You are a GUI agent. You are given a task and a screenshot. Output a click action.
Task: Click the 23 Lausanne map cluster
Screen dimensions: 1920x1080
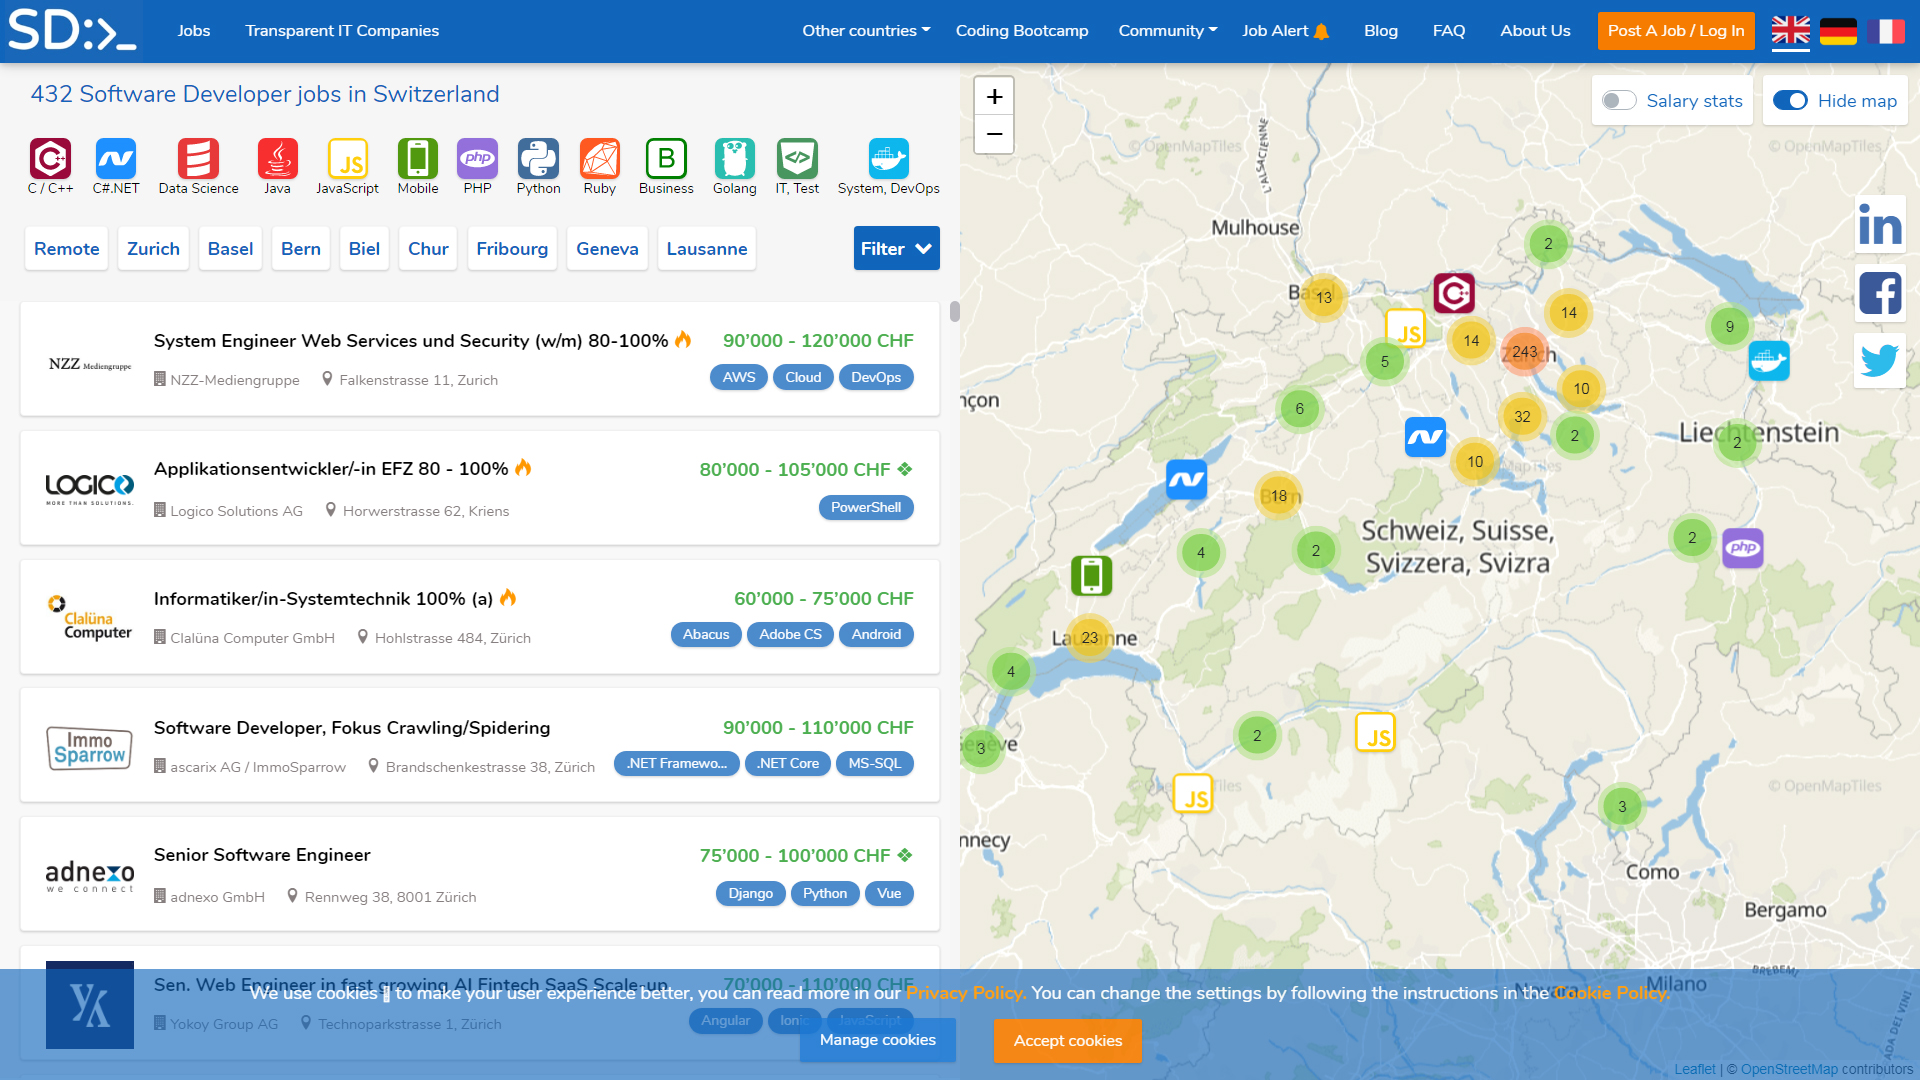coord(1090,638)
